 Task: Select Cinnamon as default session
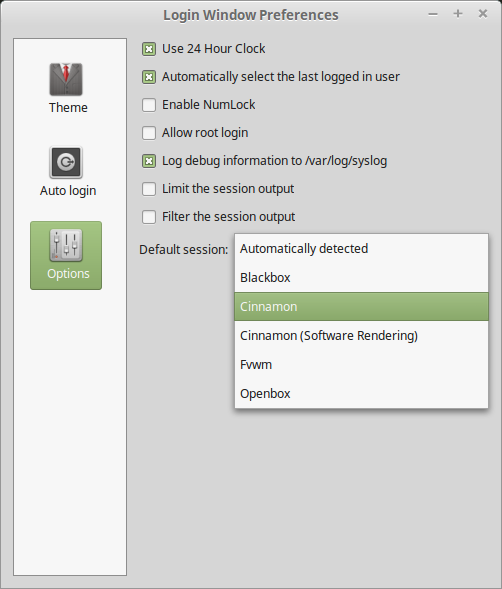pyautogui.click(x=361, y=307)
